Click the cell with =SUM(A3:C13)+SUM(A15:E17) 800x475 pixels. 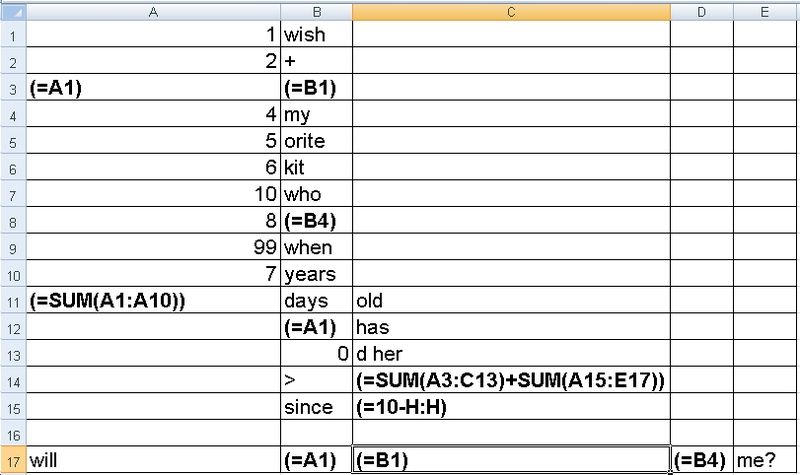(x=510, y=378)
